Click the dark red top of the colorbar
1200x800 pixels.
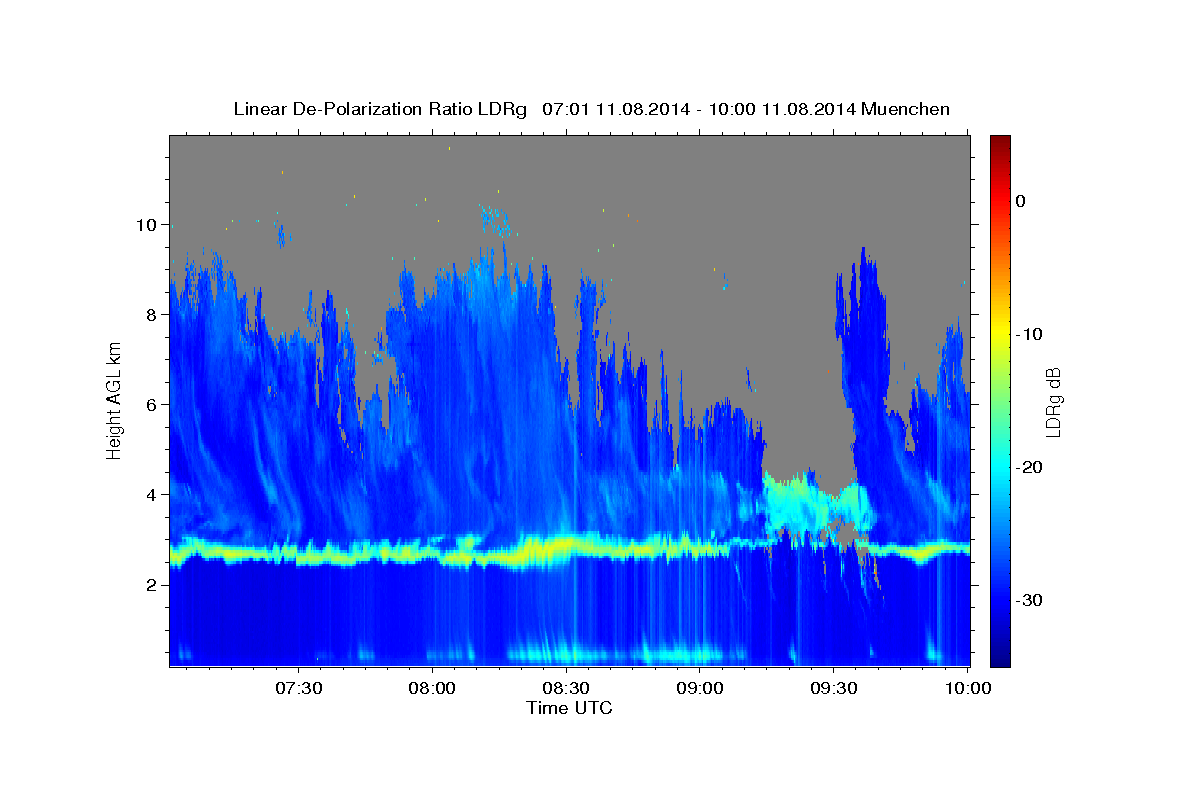[x=1000, y=142]
